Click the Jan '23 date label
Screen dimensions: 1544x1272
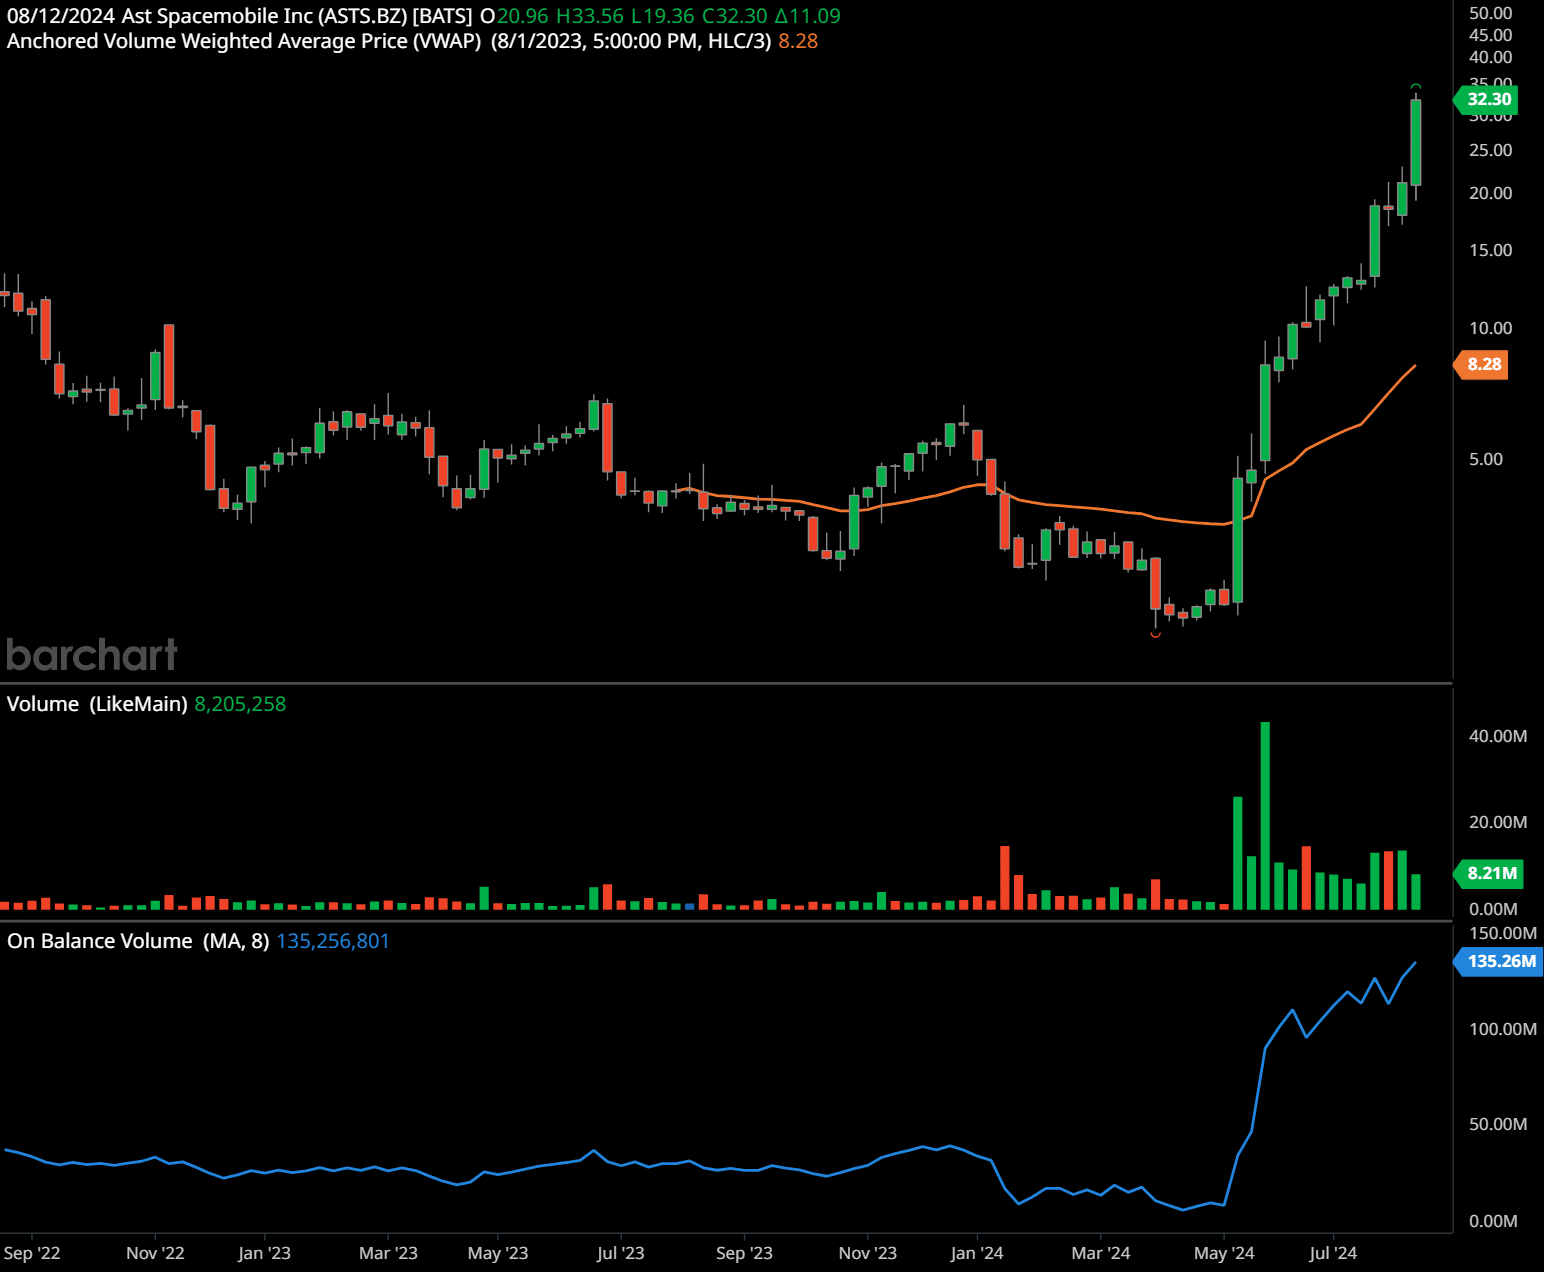click(x=264, y=1253)
